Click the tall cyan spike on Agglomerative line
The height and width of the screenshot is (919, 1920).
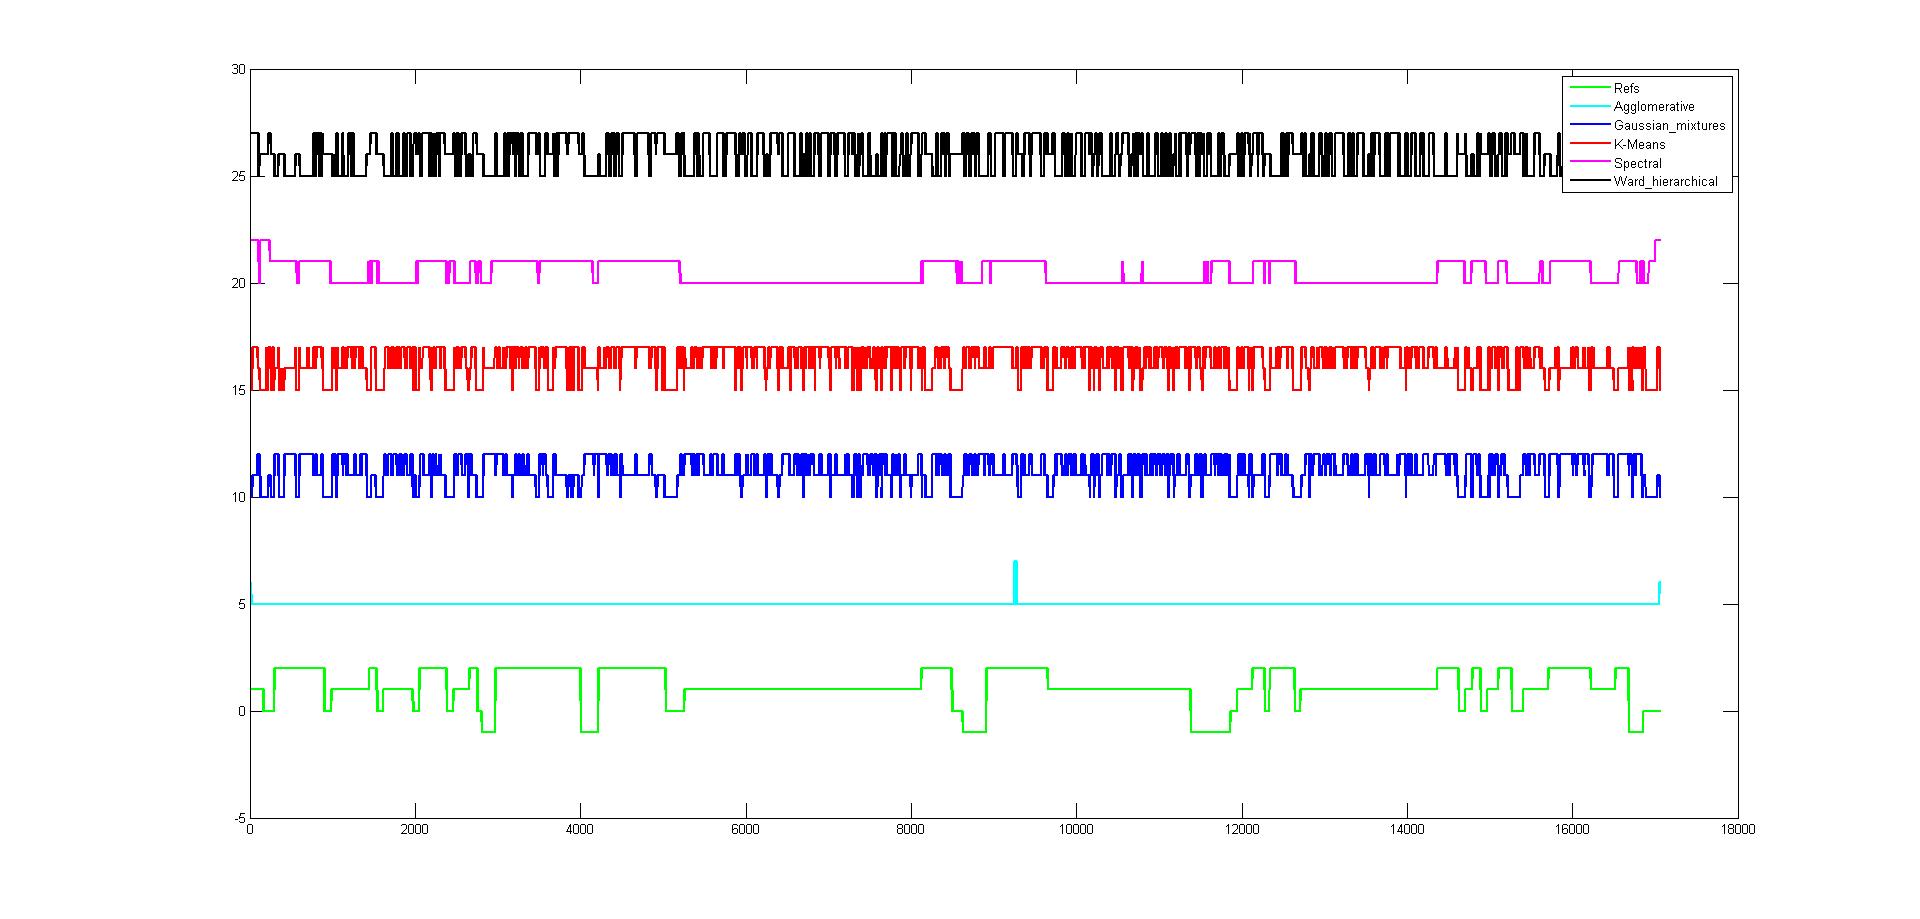tap(1015, 580)
